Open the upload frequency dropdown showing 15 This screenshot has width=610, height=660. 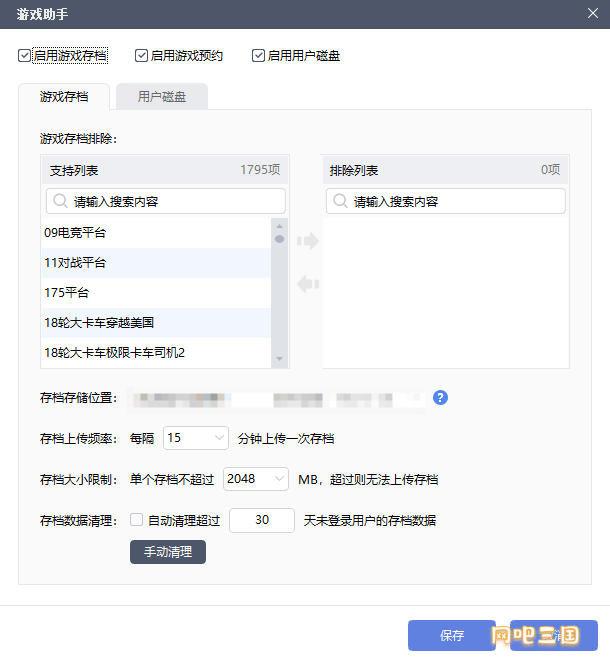195,438
